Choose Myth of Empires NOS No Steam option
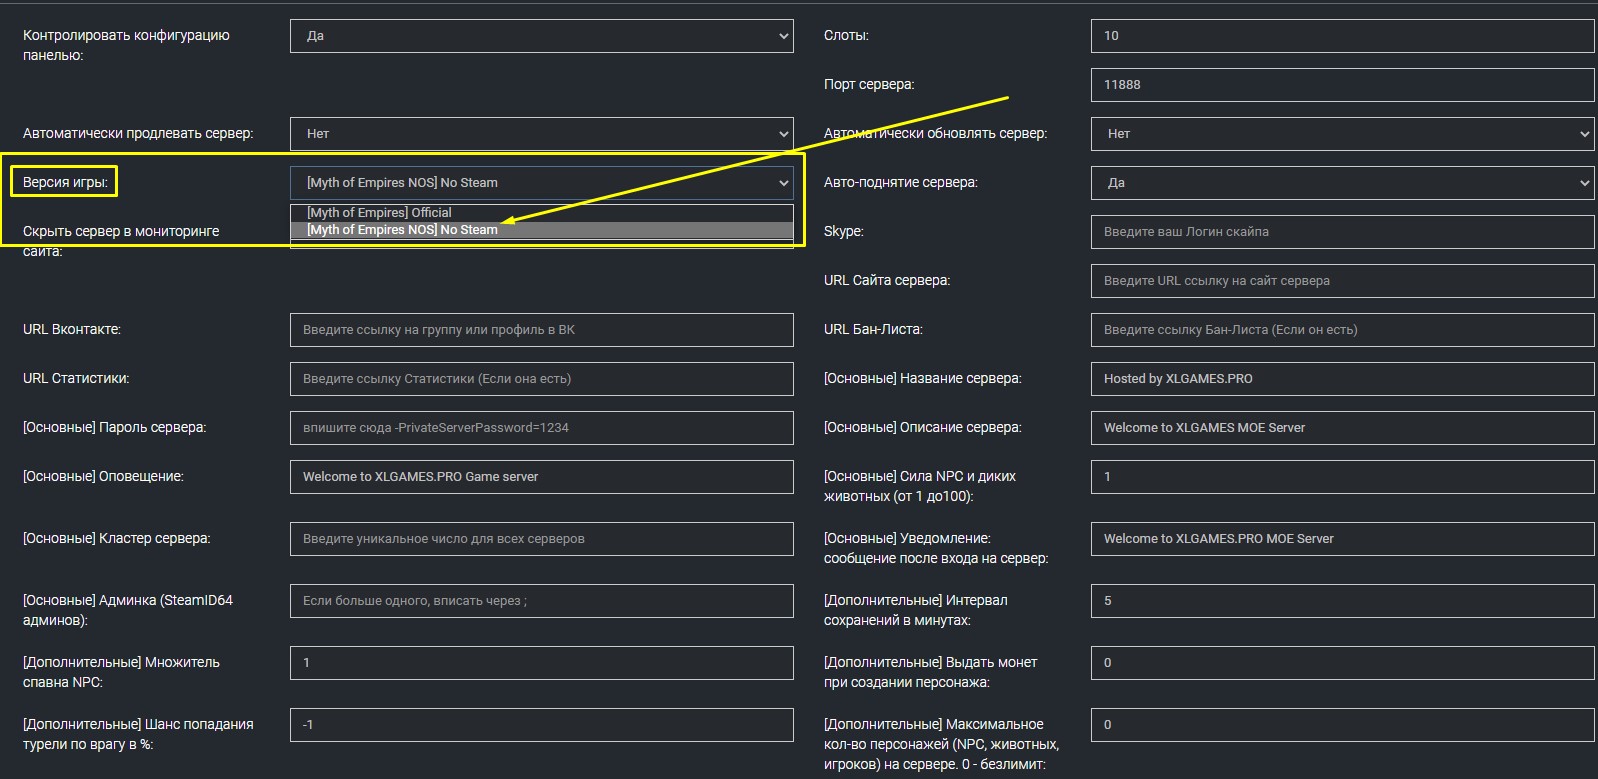 [x=402, y=230]
